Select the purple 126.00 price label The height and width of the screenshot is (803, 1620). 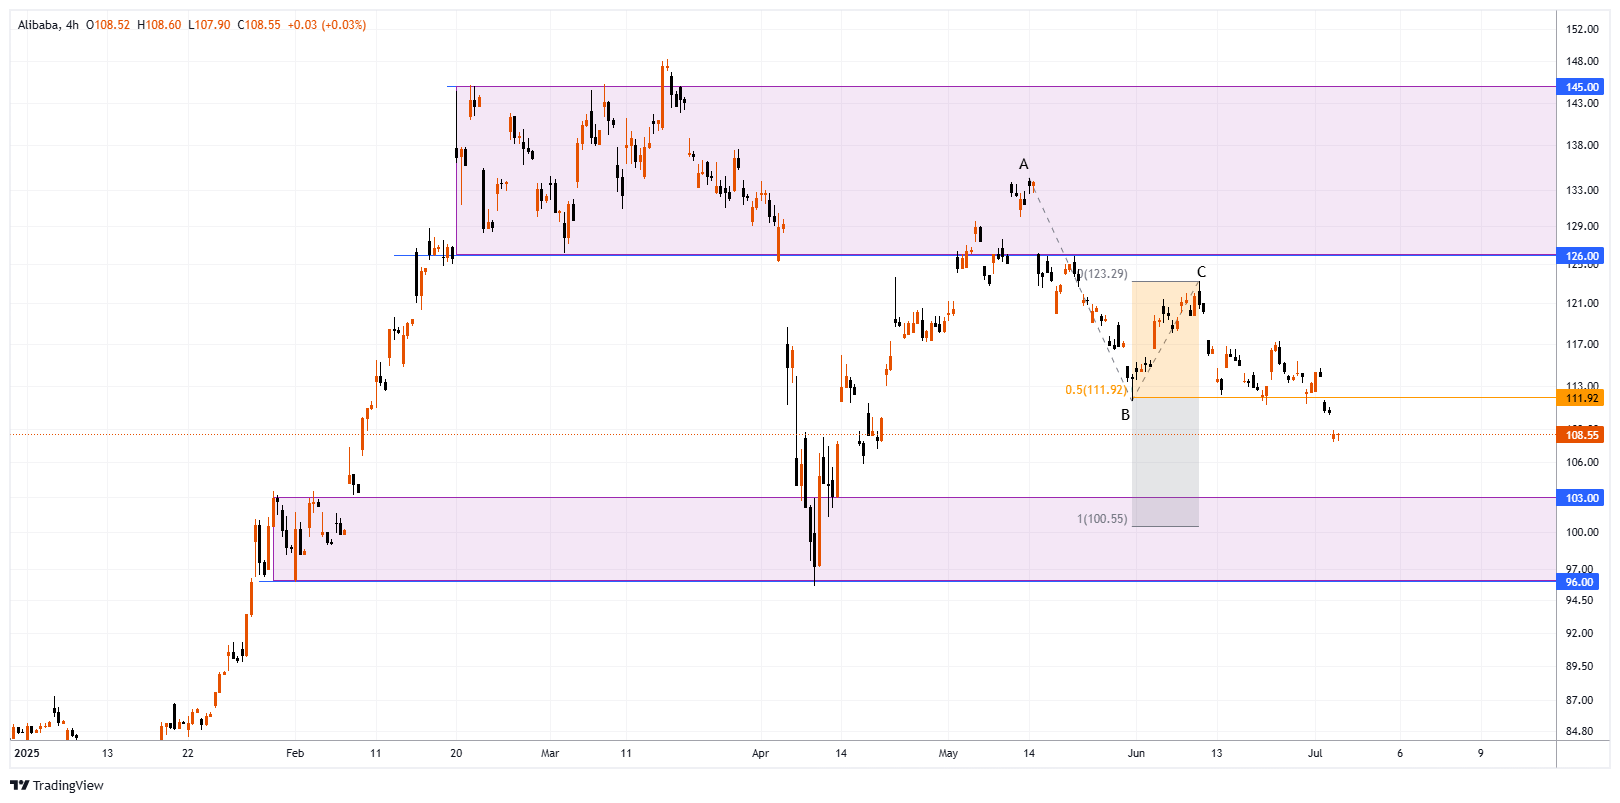coord(1581,256)
